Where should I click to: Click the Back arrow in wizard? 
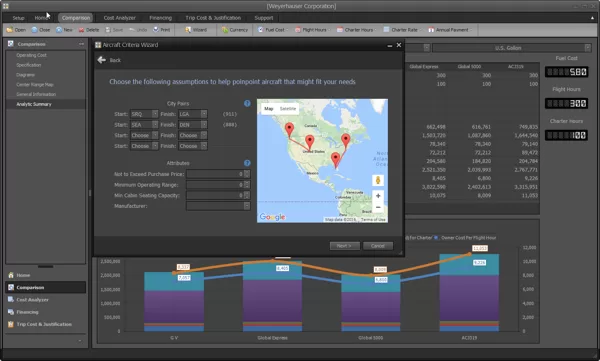tap(101, 60)
